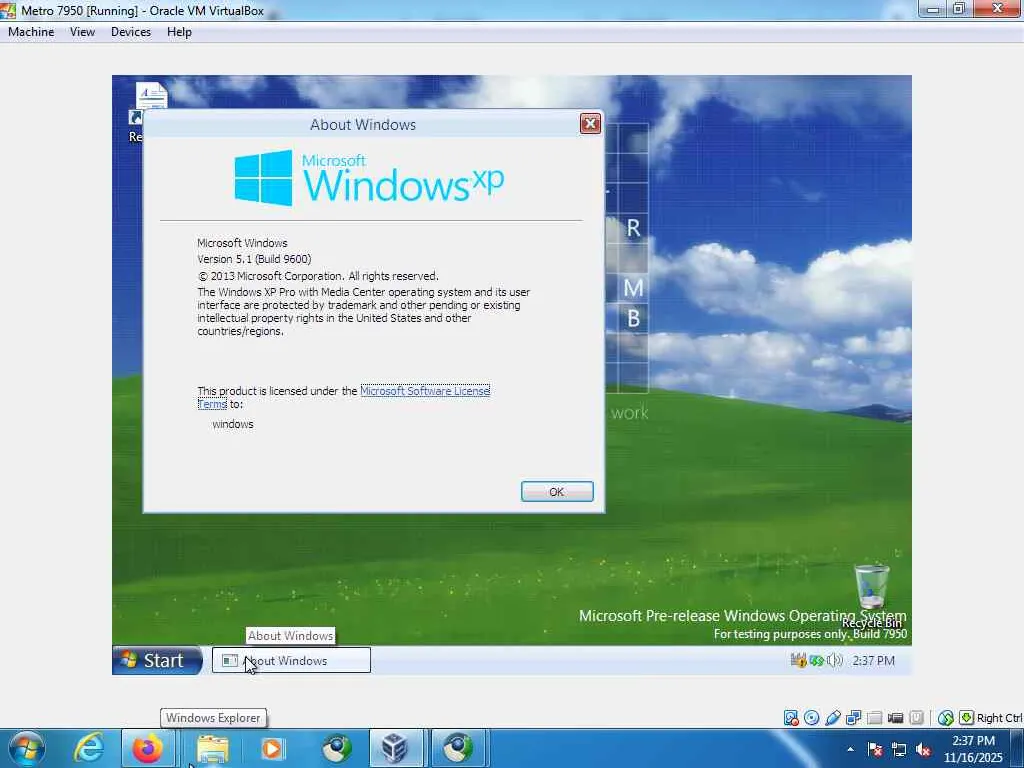Viewport: 1024px width, 768px height.
Task: Switch to Firefox on the host taskbar
Action: 148,748
